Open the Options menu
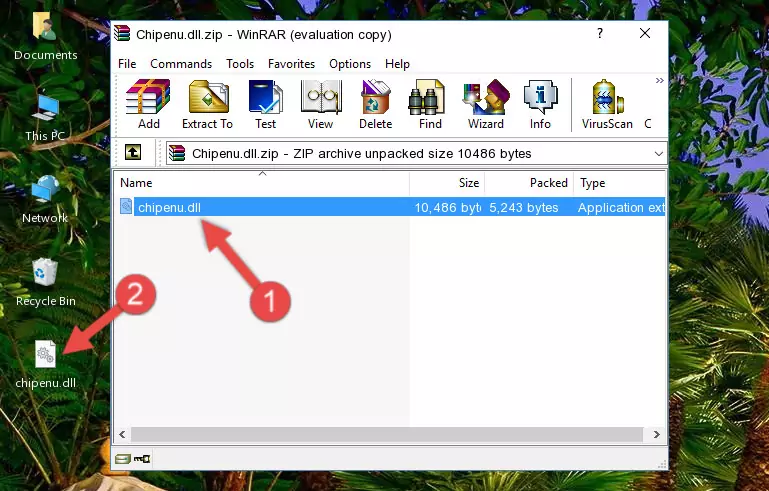The height and width of the screenshot is (491, 769). coord(350,64)
